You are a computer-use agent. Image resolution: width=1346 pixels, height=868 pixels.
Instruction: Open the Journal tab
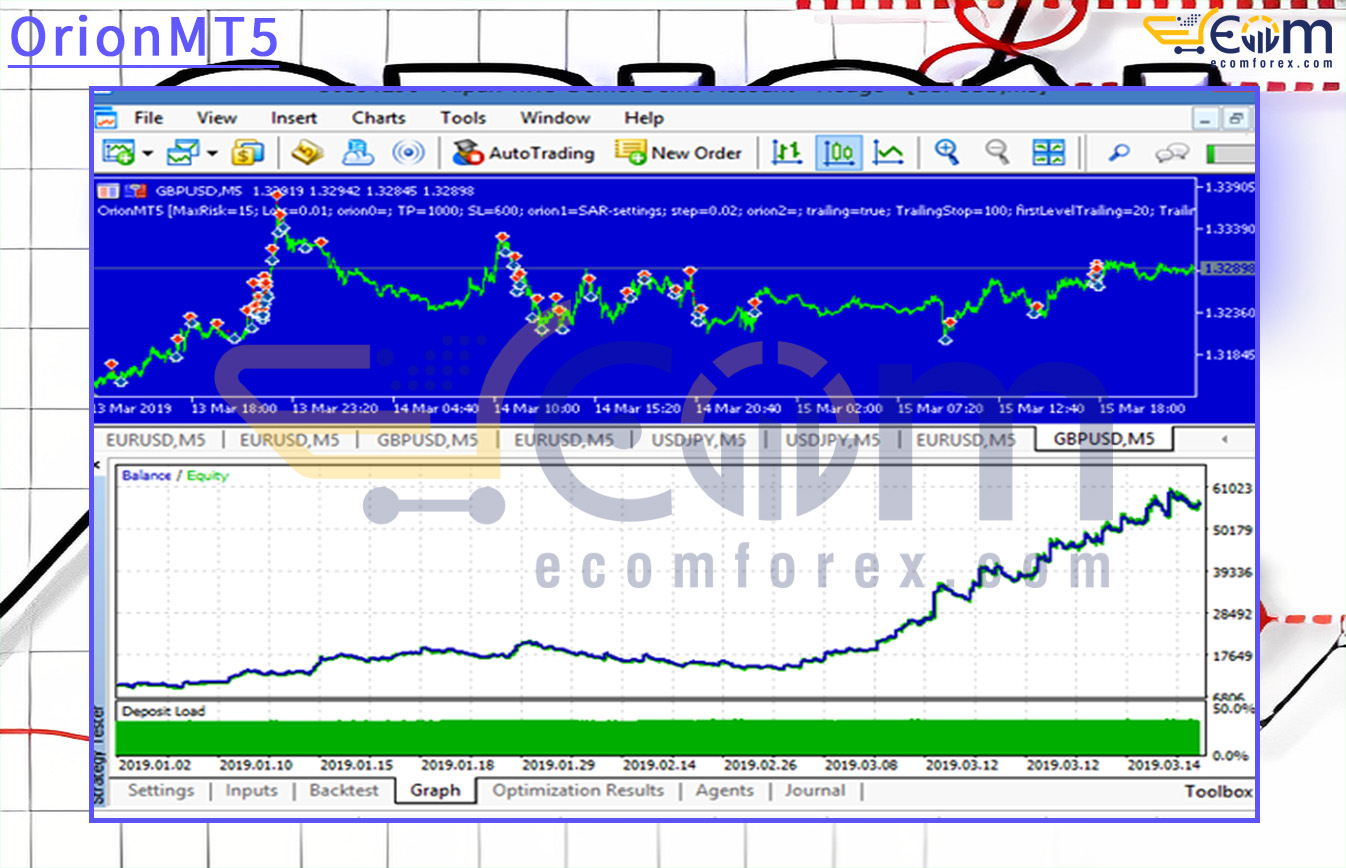814,790
